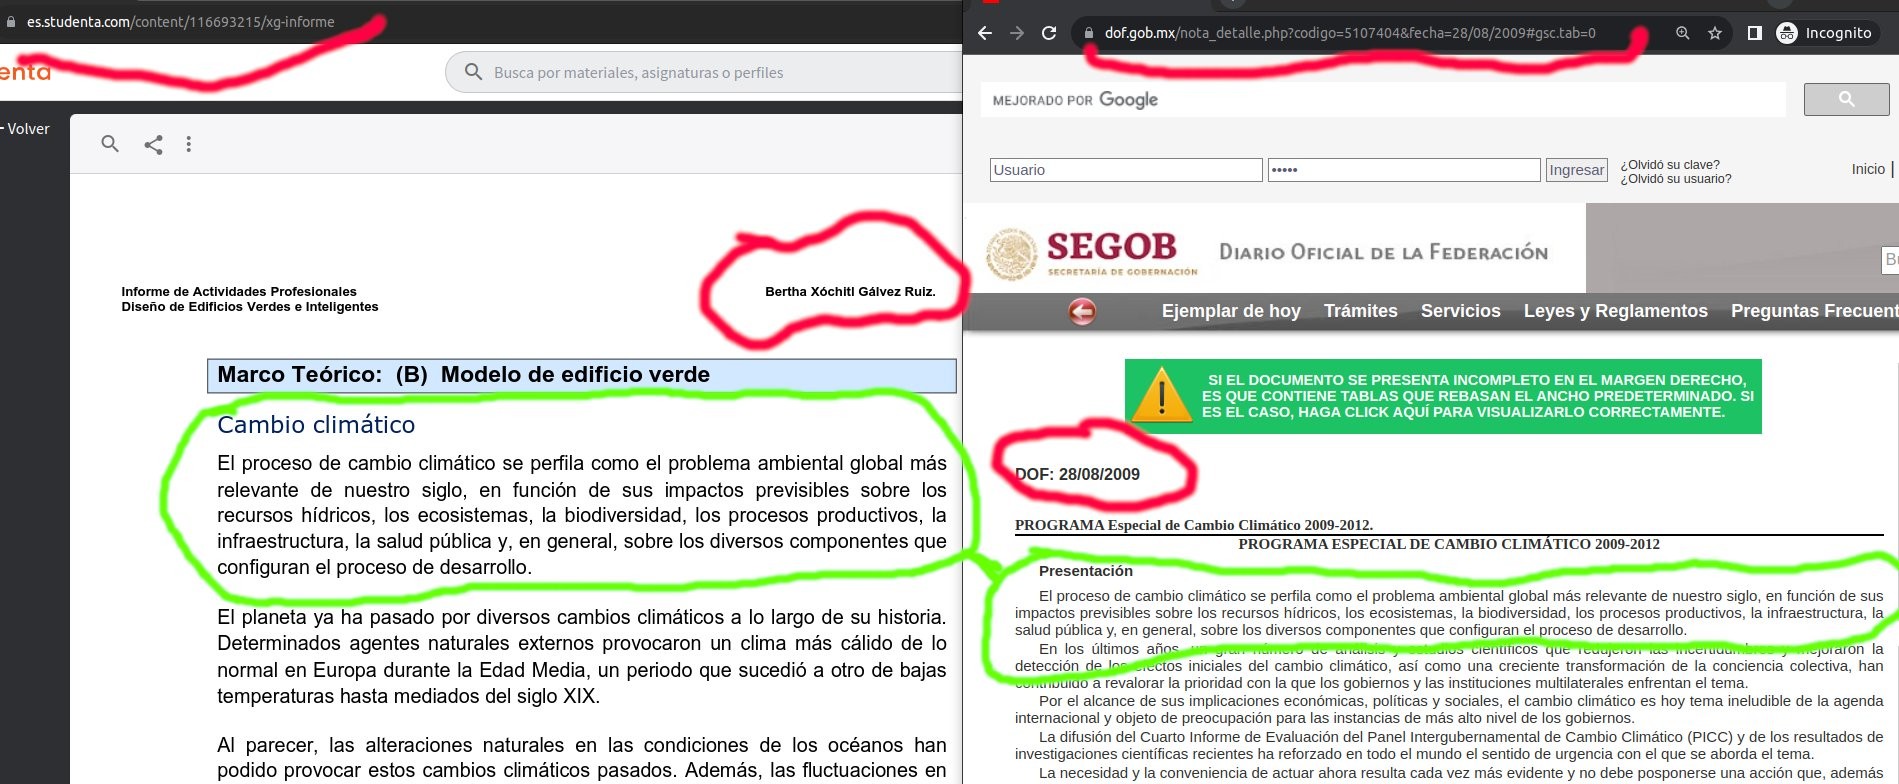Click the yellow warning triangle icon
This screenshot has width=1899, height=784.
tap(1161, 395)
